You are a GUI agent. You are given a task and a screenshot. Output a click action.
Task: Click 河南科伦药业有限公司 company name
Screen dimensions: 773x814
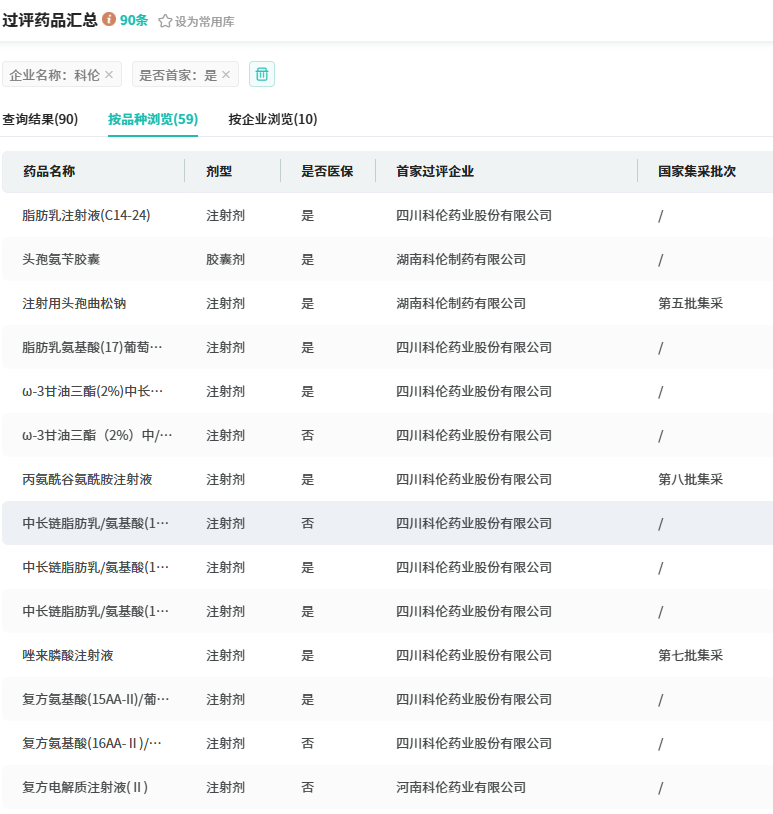(461, 787)
